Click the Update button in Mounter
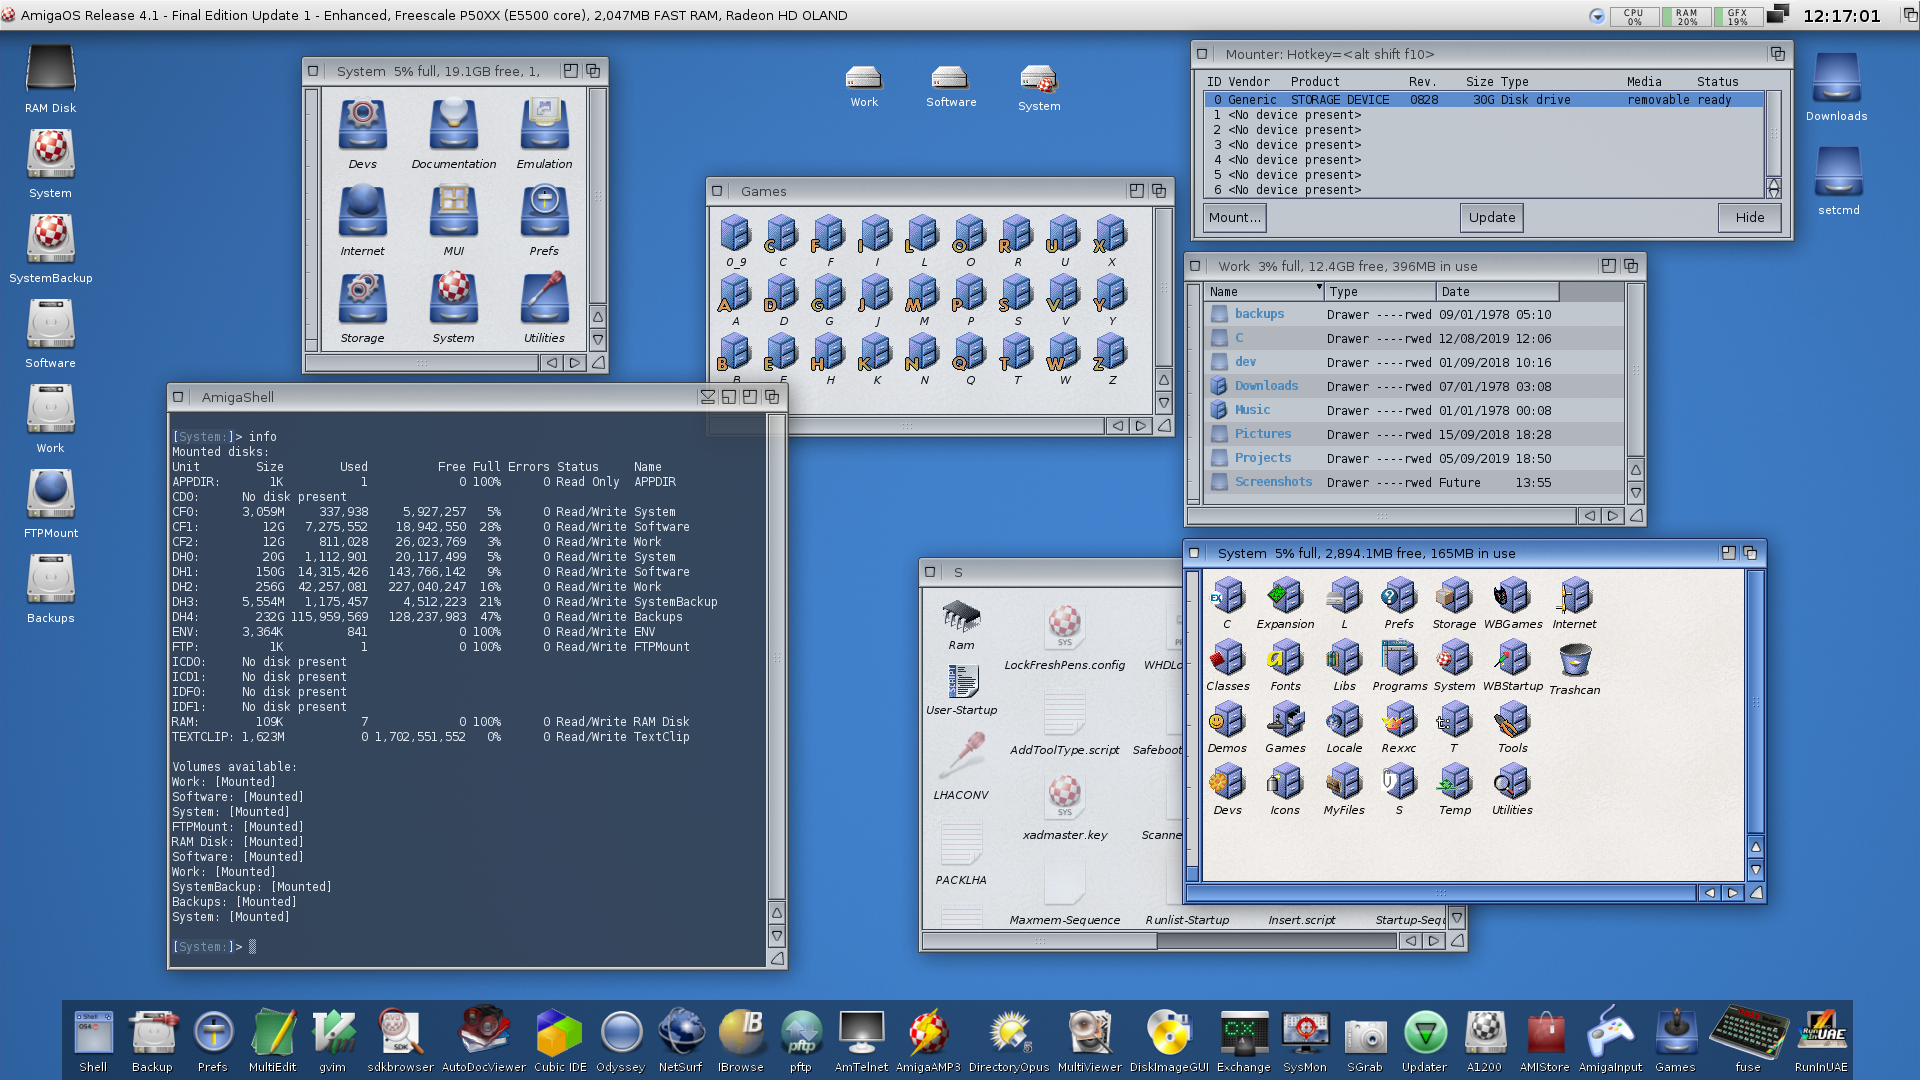 click(x=1491, y=217)
